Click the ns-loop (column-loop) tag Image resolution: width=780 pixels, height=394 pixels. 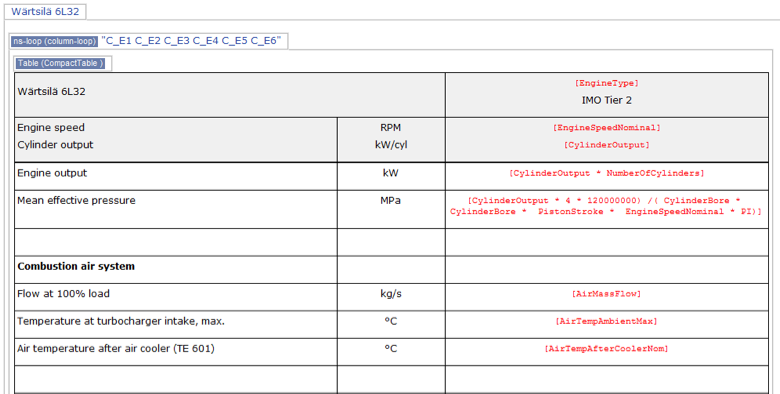coord(54,41)
